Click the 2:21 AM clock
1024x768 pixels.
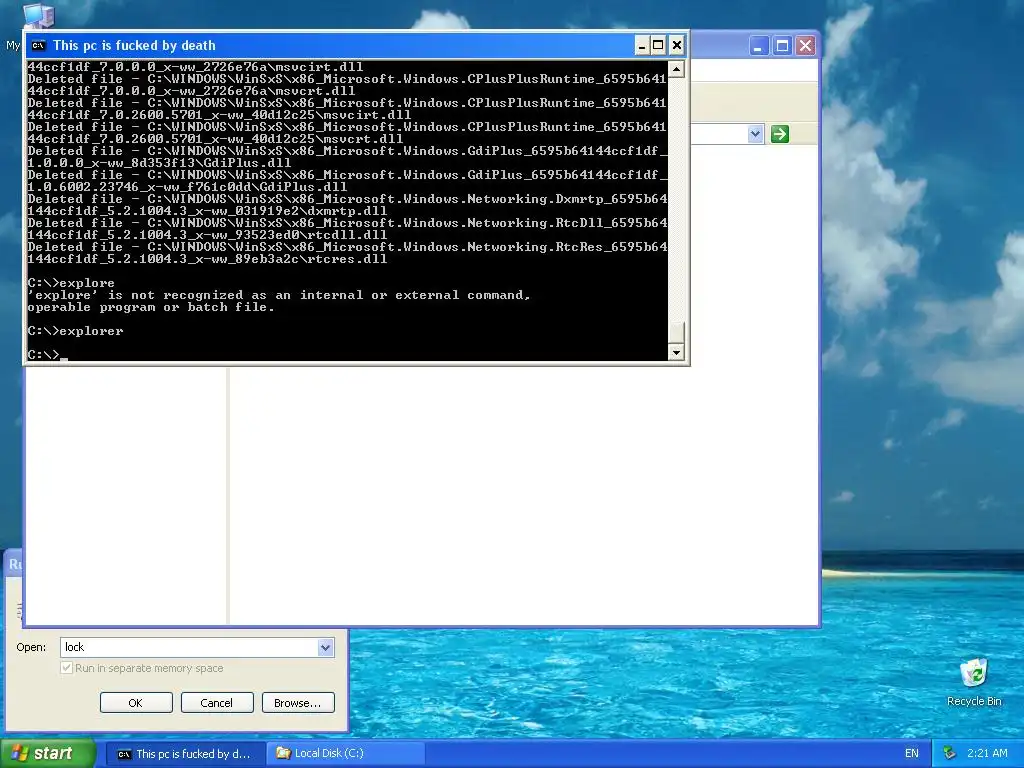pyautogui.click(x=987, y=754)
